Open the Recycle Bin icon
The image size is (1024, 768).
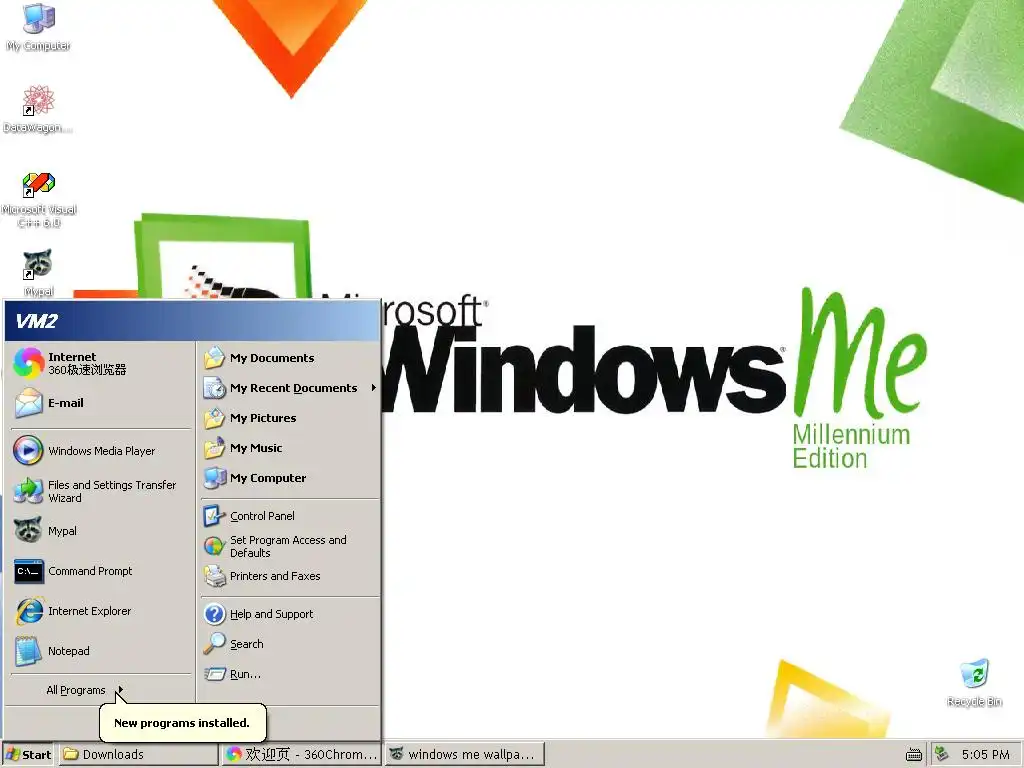(974, 674)
